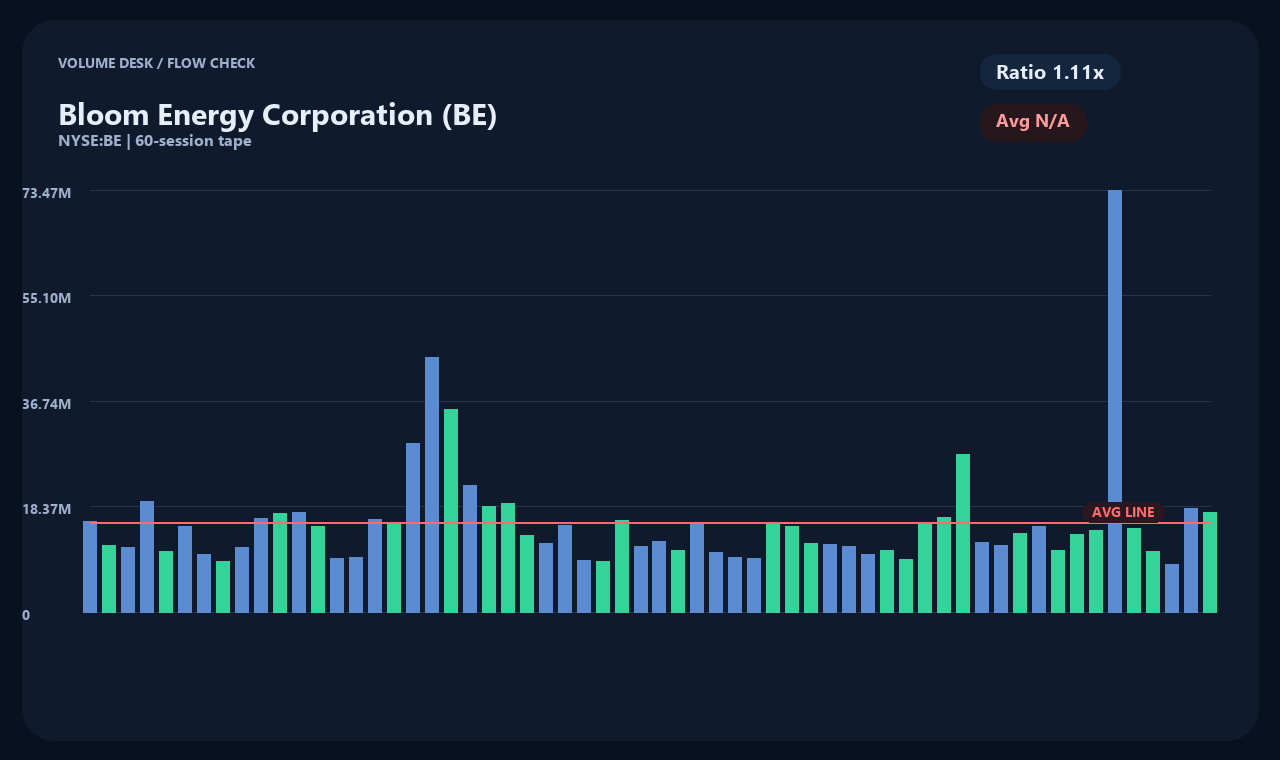Click the tallest blue volume spike bar
This screenshot has height=760, width=1280.
[x=1115, y=401]
